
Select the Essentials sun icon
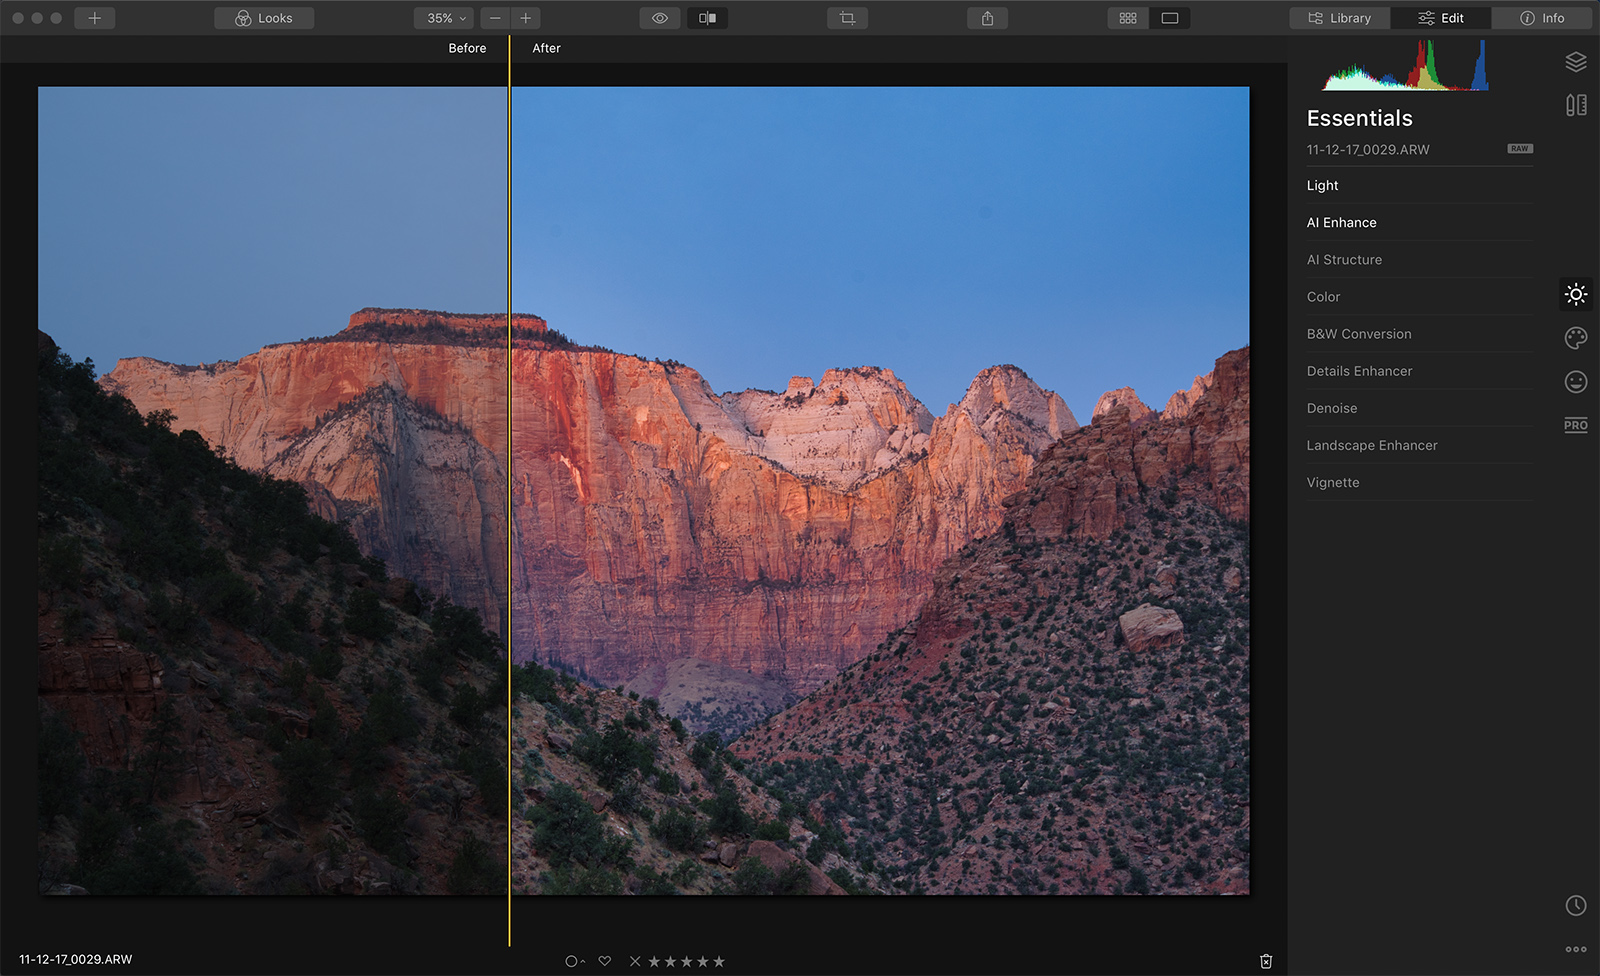pyautogui.click(x=1576, y=294)
